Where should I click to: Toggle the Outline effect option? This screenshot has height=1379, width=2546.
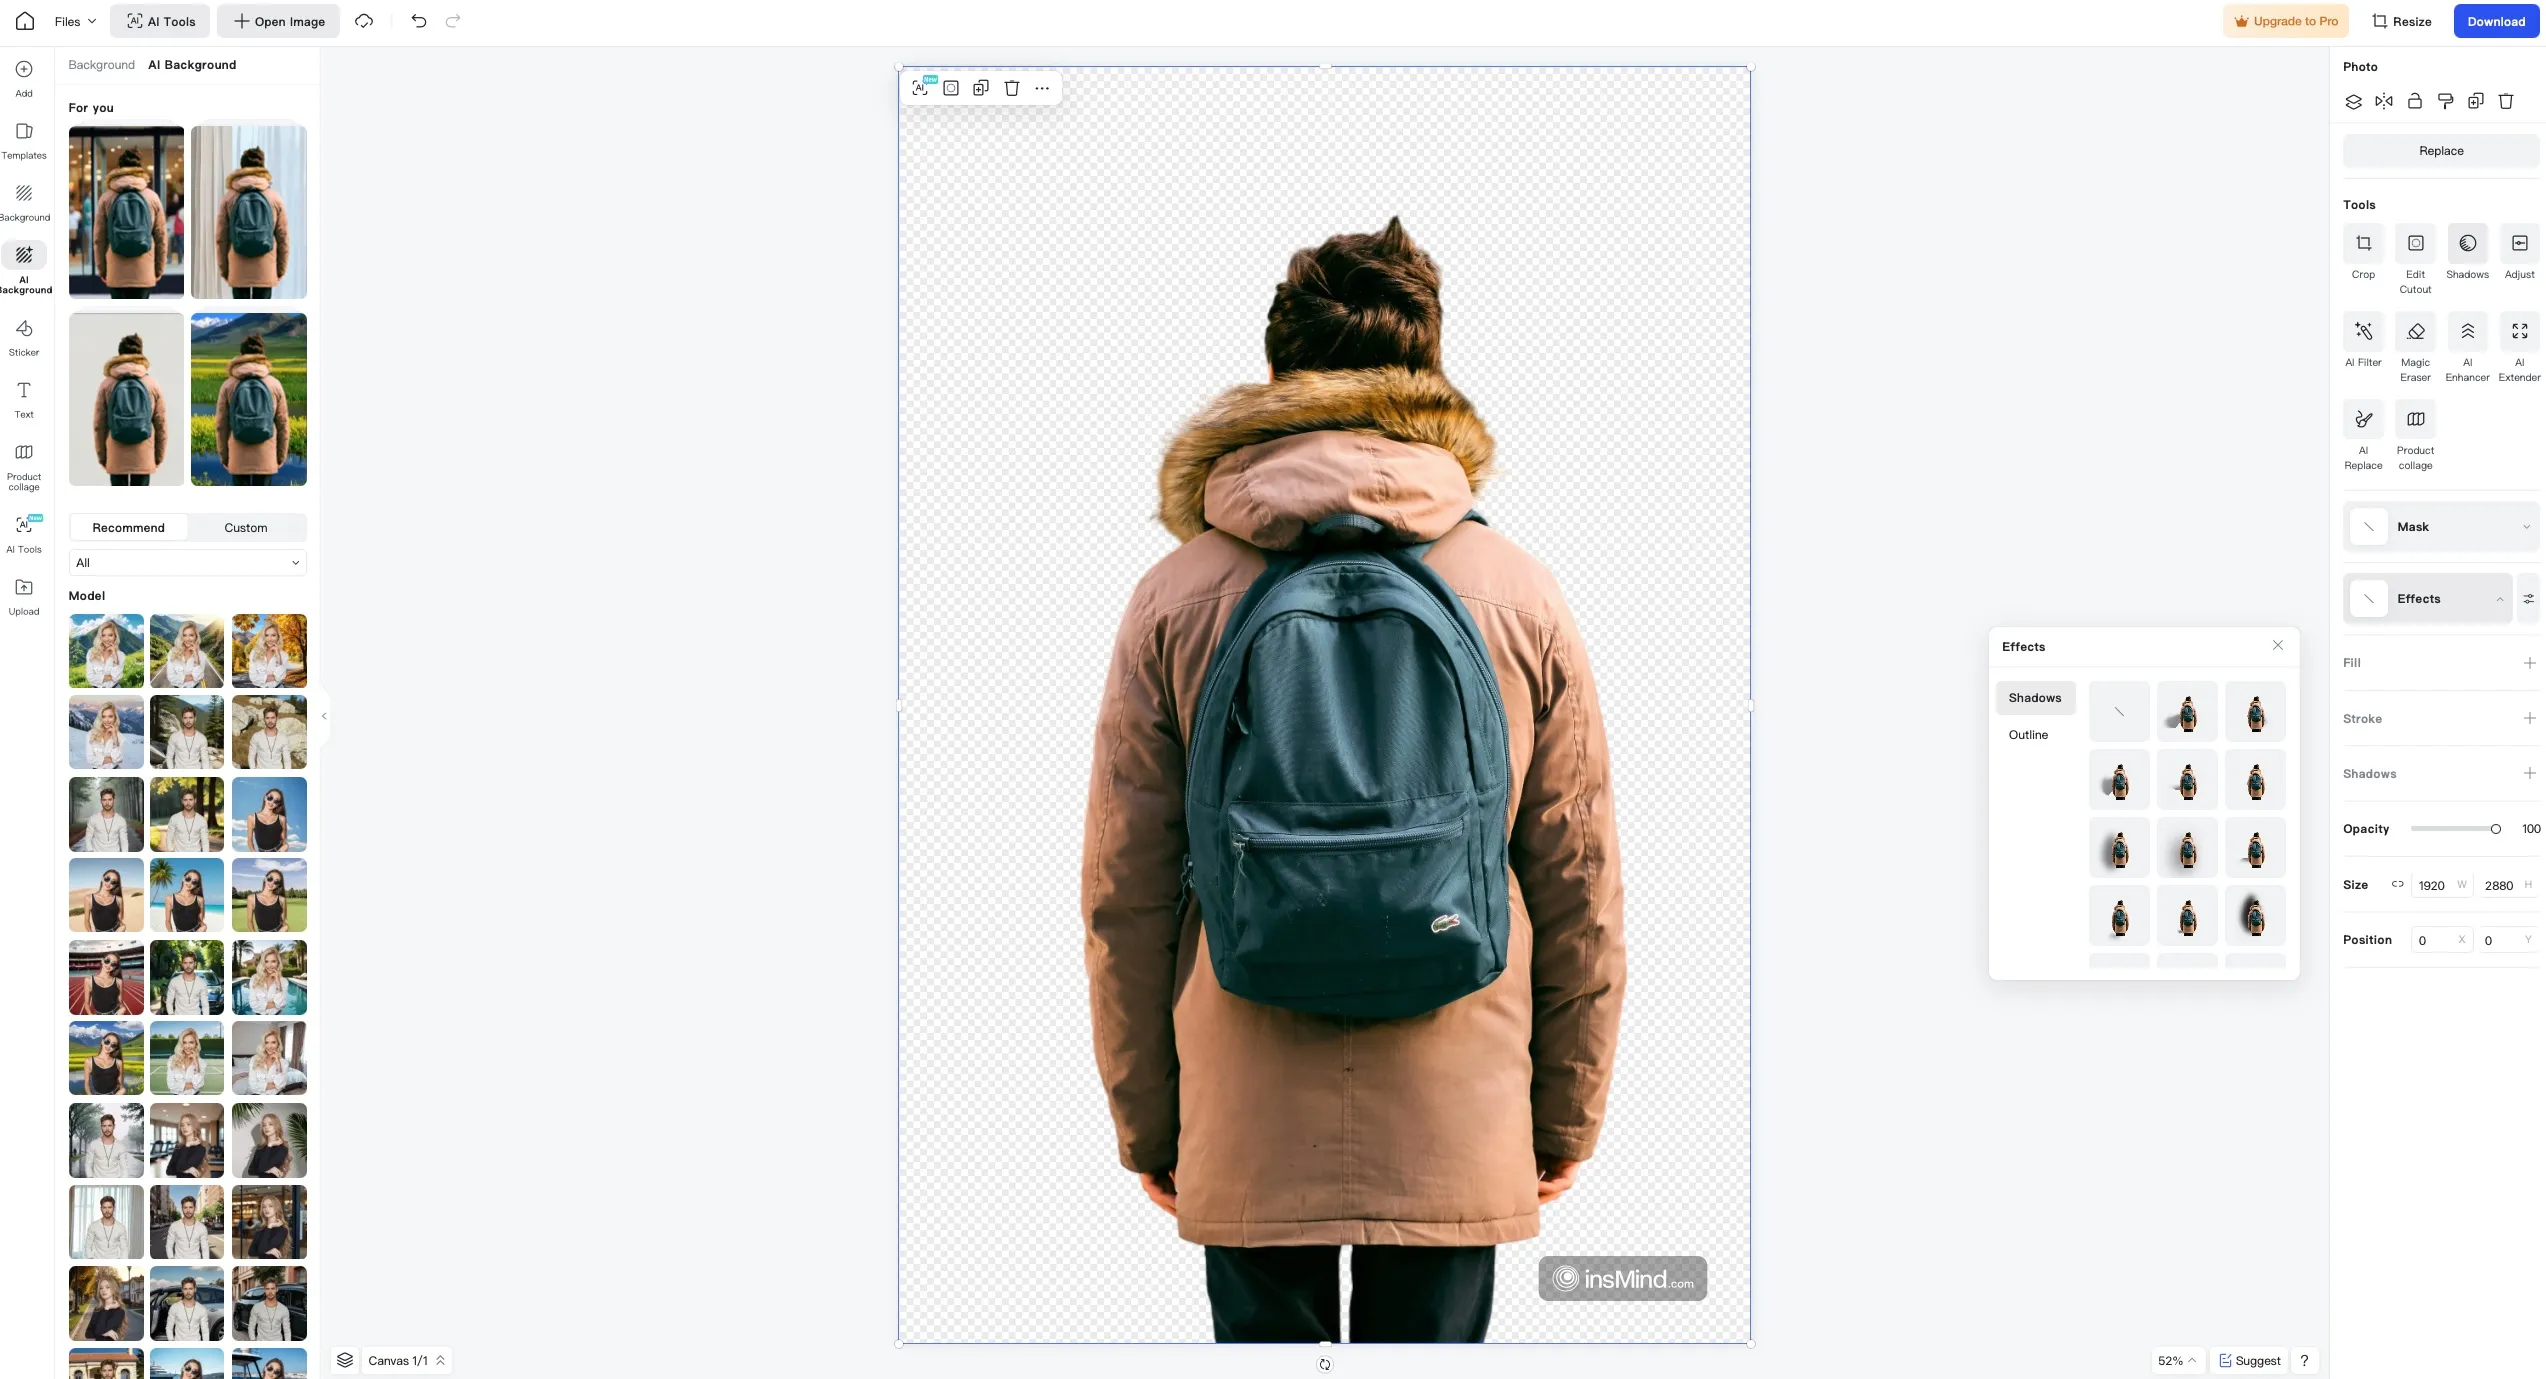(x=2030, y=734)
